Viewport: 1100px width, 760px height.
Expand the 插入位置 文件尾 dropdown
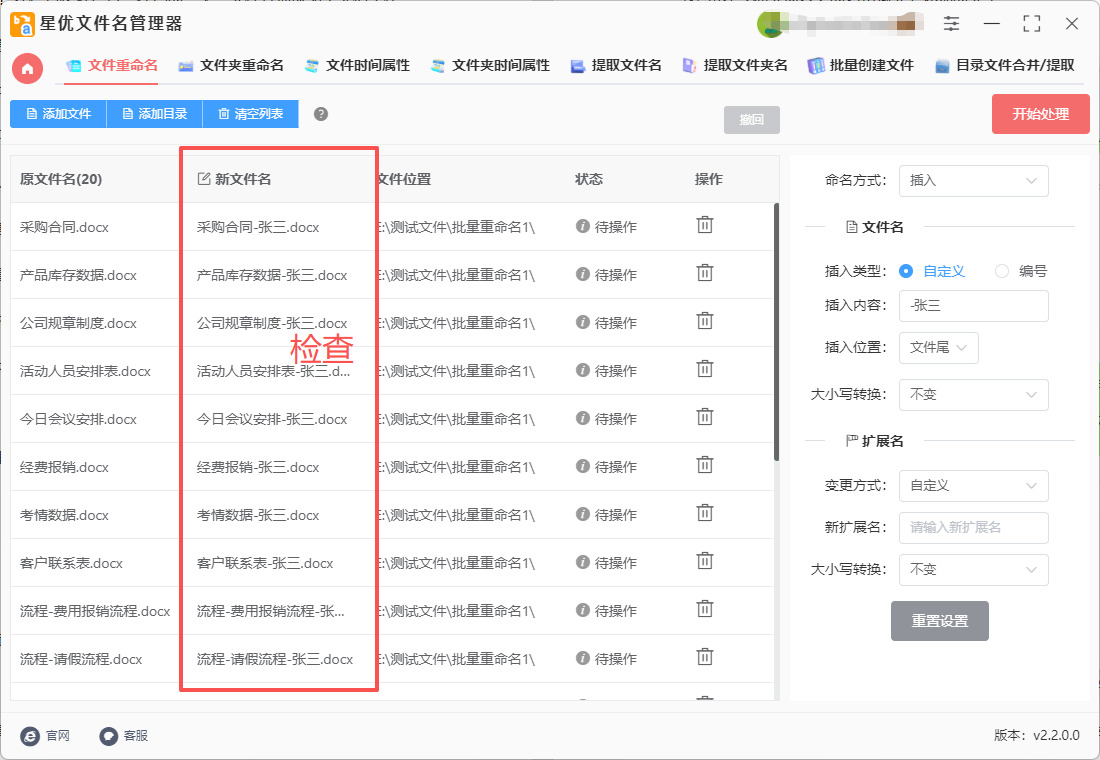(938, 348)
